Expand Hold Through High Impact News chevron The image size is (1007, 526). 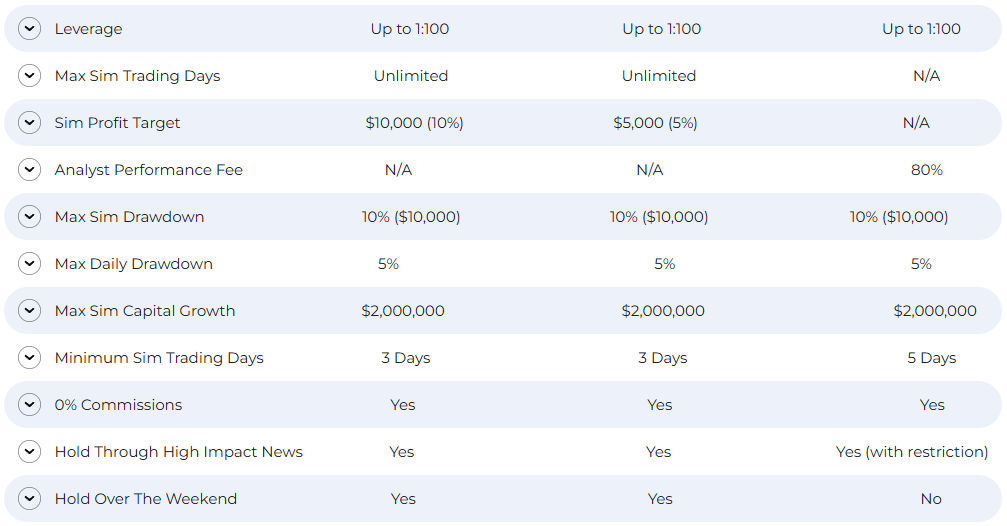coord(30,451)
